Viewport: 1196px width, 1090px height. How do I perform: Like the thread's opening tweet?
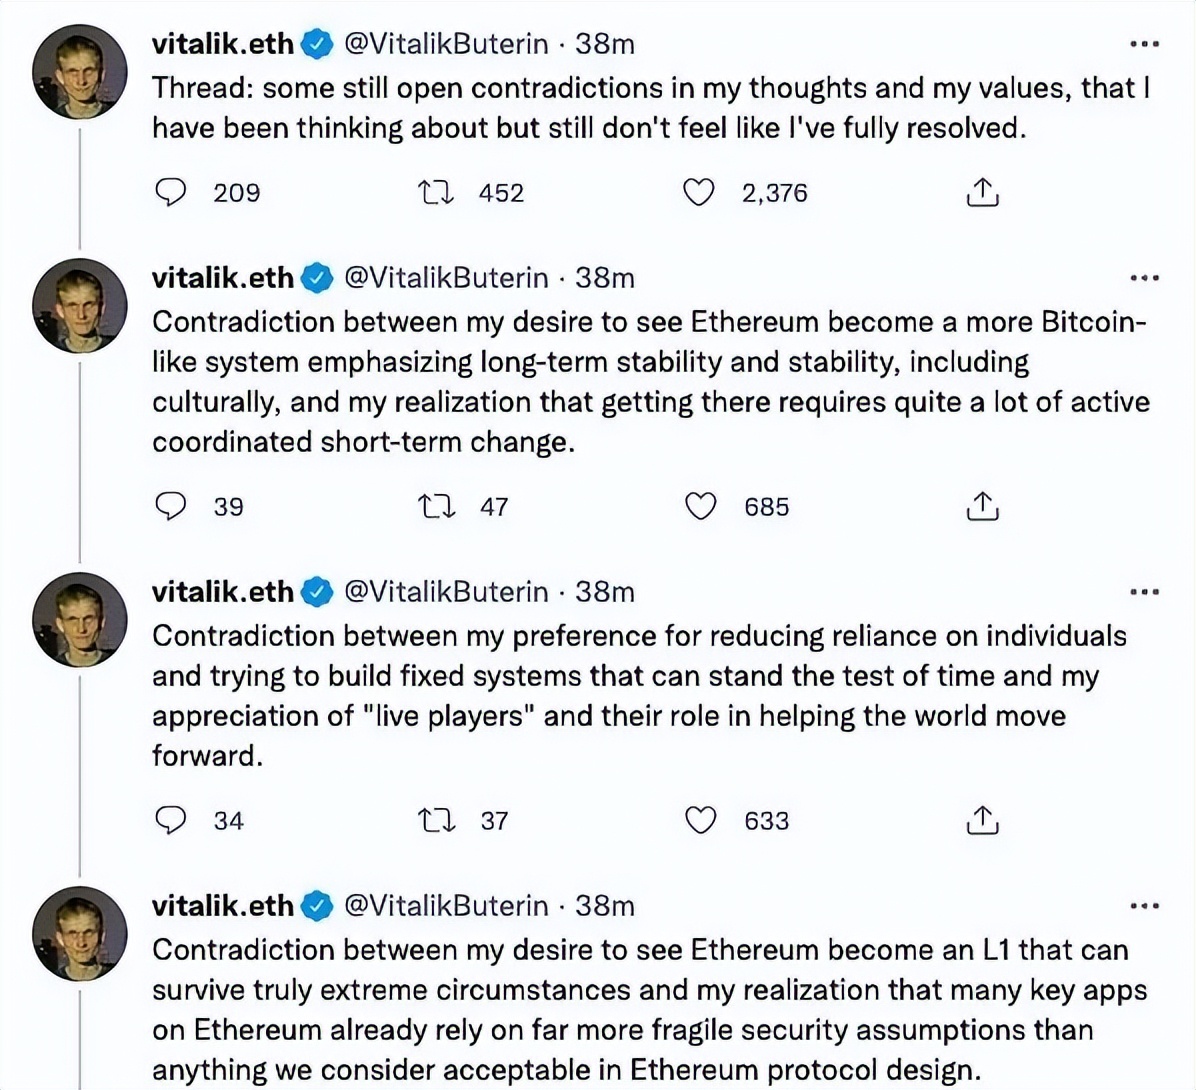click(701, 192)
